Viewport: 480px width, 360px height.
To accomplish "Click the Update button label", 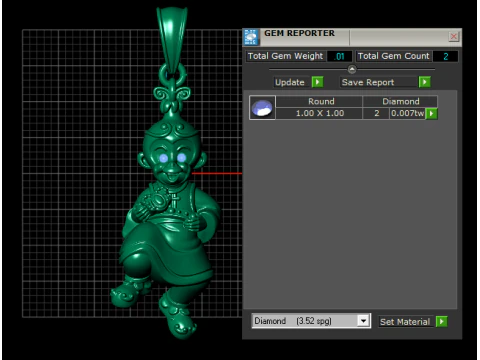I will point(290,82).
